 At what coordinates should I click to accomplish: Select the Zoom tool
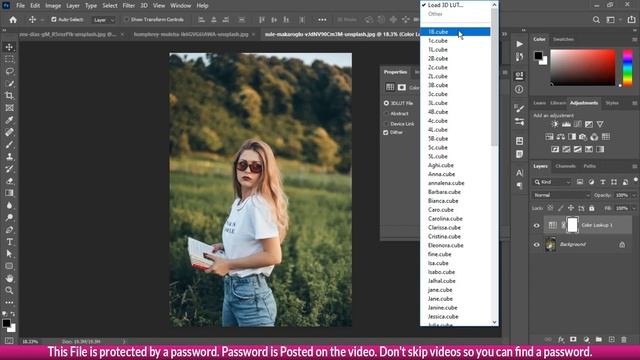click(9, 290)
